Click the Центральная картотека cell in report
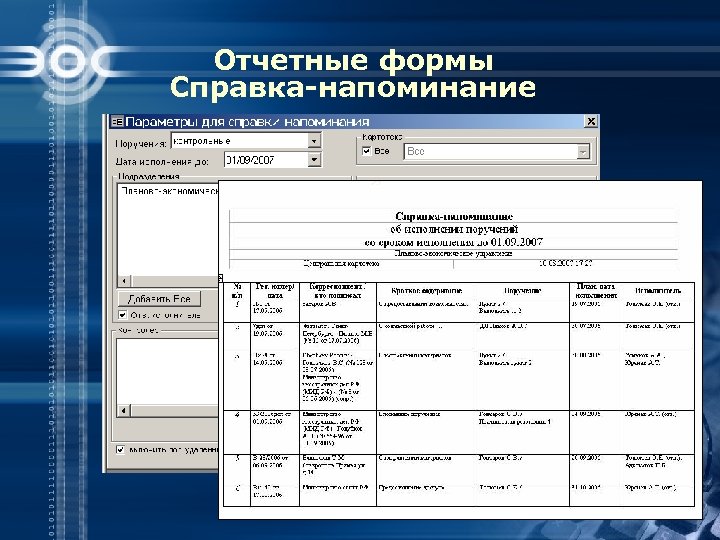The image size is (720, 540). (342, 264)
